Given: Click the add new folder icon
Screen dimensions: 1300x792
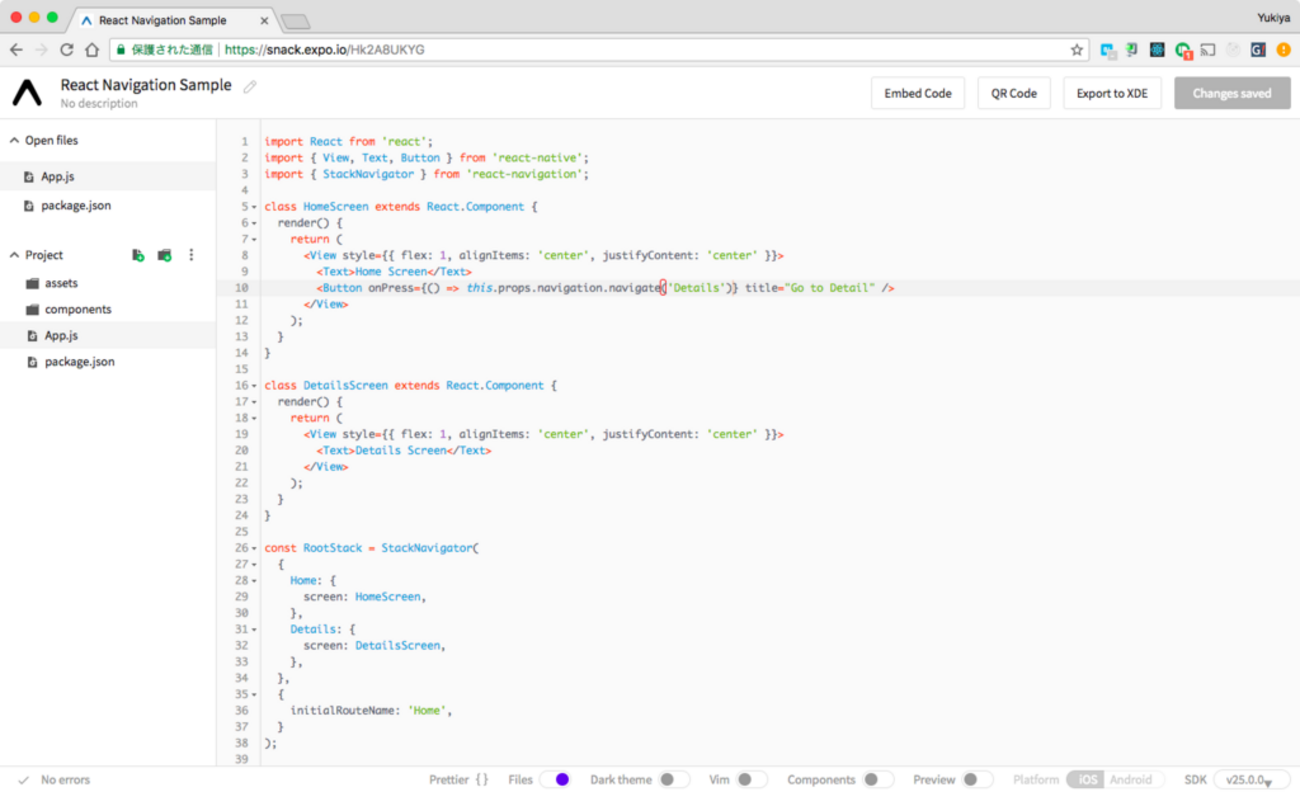Looking at the screenshot, I should point(165,255).
